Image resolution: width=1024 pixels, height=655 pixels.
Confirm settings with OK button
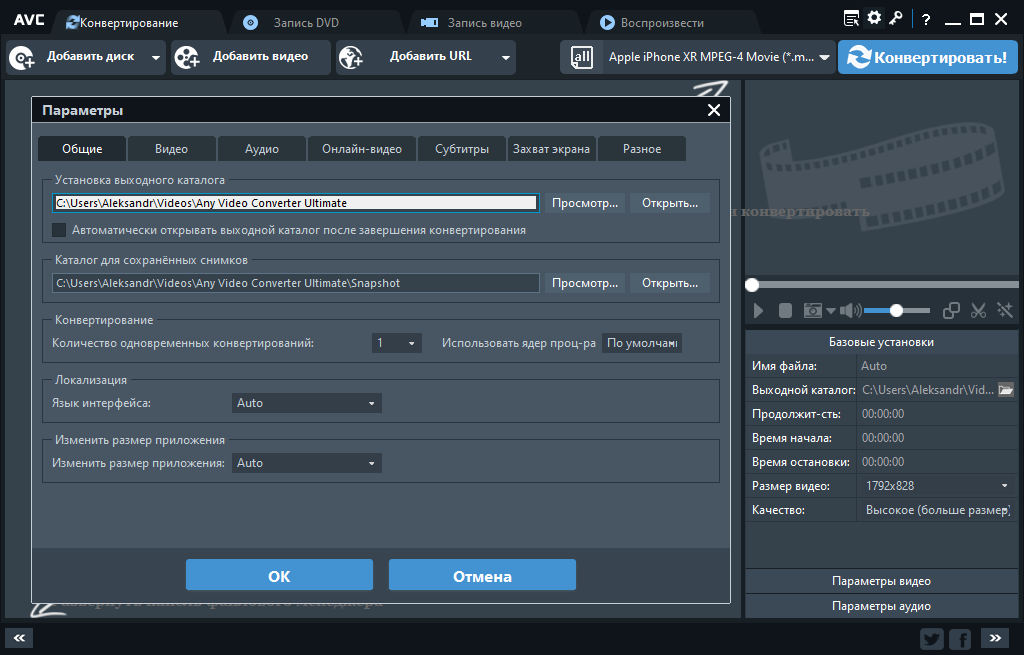click(x=280, y=575)
